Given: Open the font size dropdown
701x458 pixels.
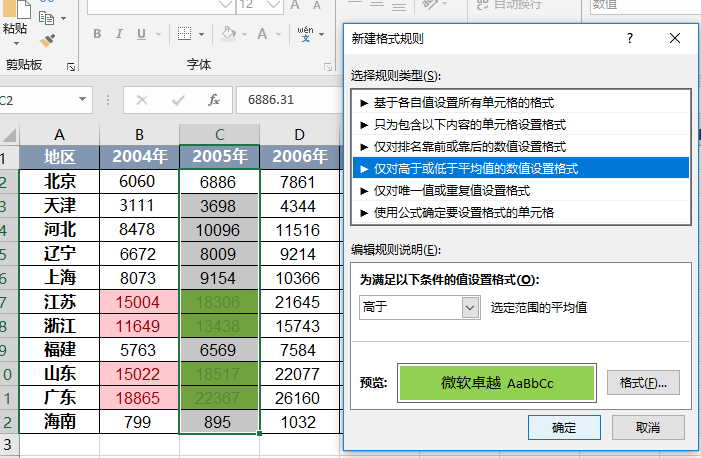Looking at the screenshot, I should tap(273, 5).
